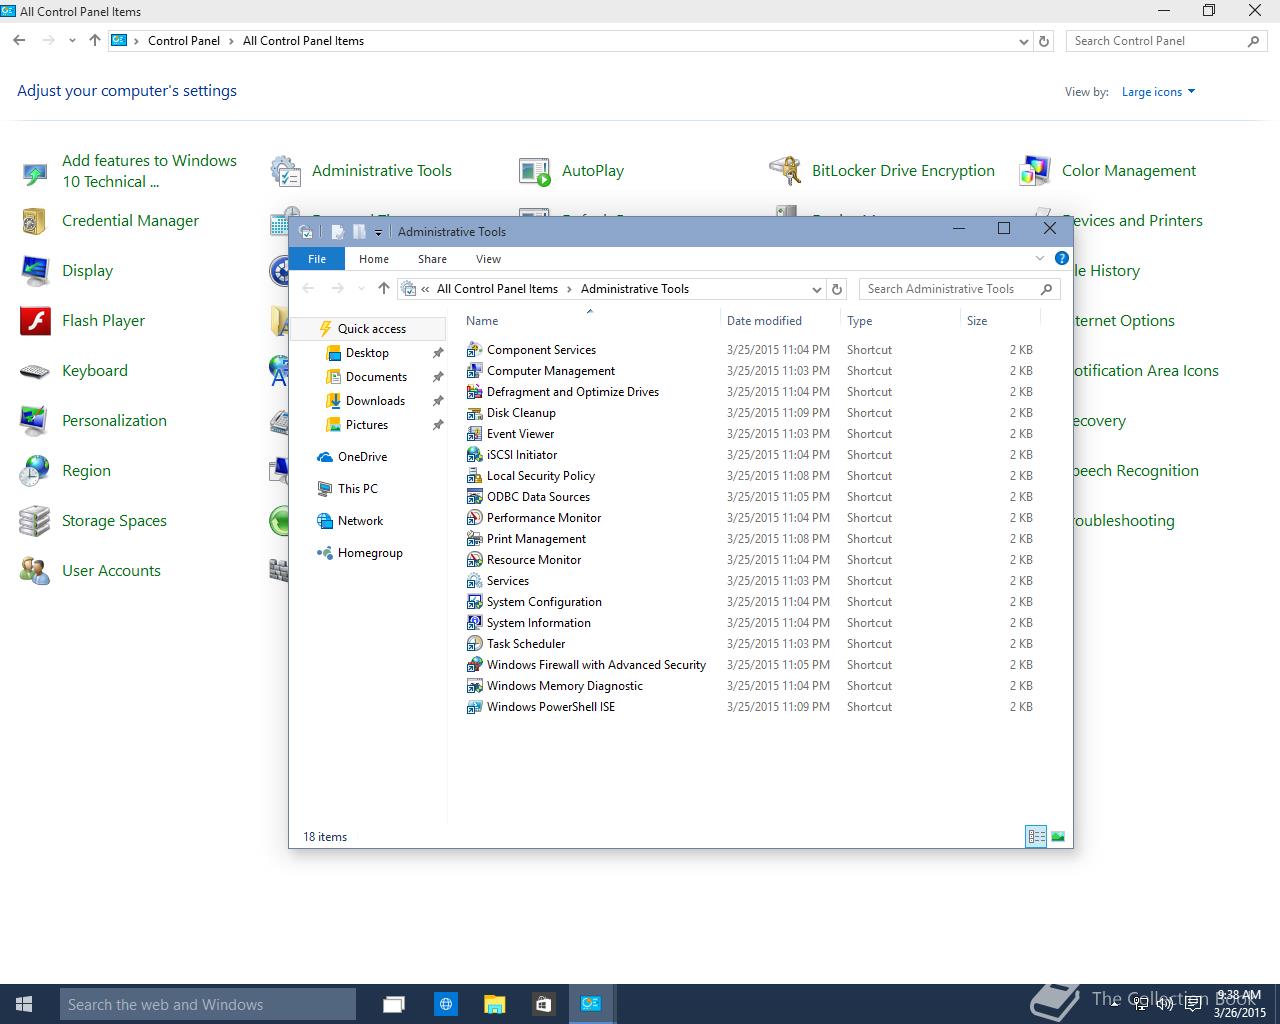
Task: Open the Store from the taskbar
Action: [x=543, y=1004]
